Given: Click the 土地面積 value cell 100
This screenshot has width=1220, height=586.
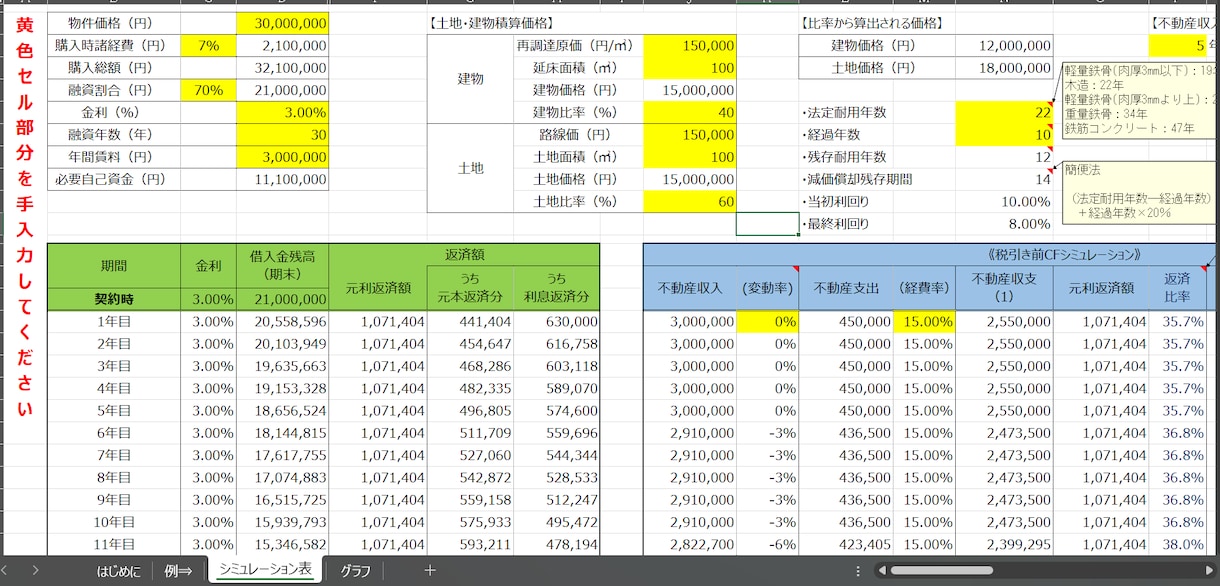Looking at the screenshot, I should coord(690,157).
